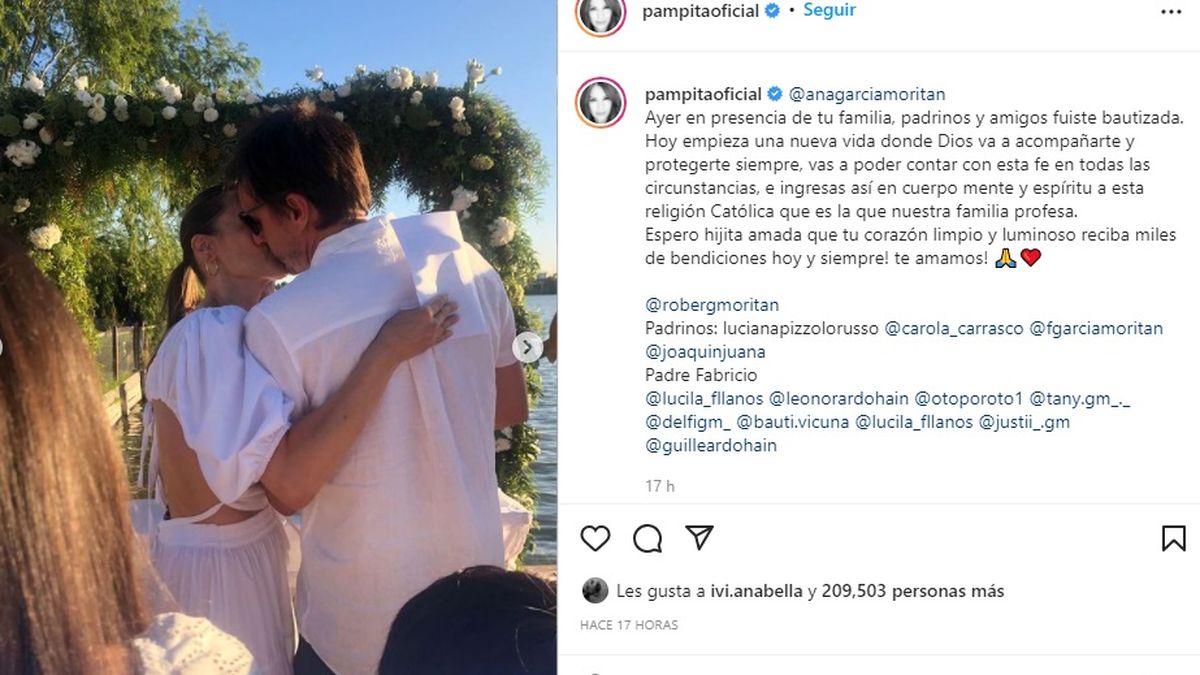Share post using paper plane icon
The image size is (1200, 675).
pyautogui.click(x=699, y=537)
